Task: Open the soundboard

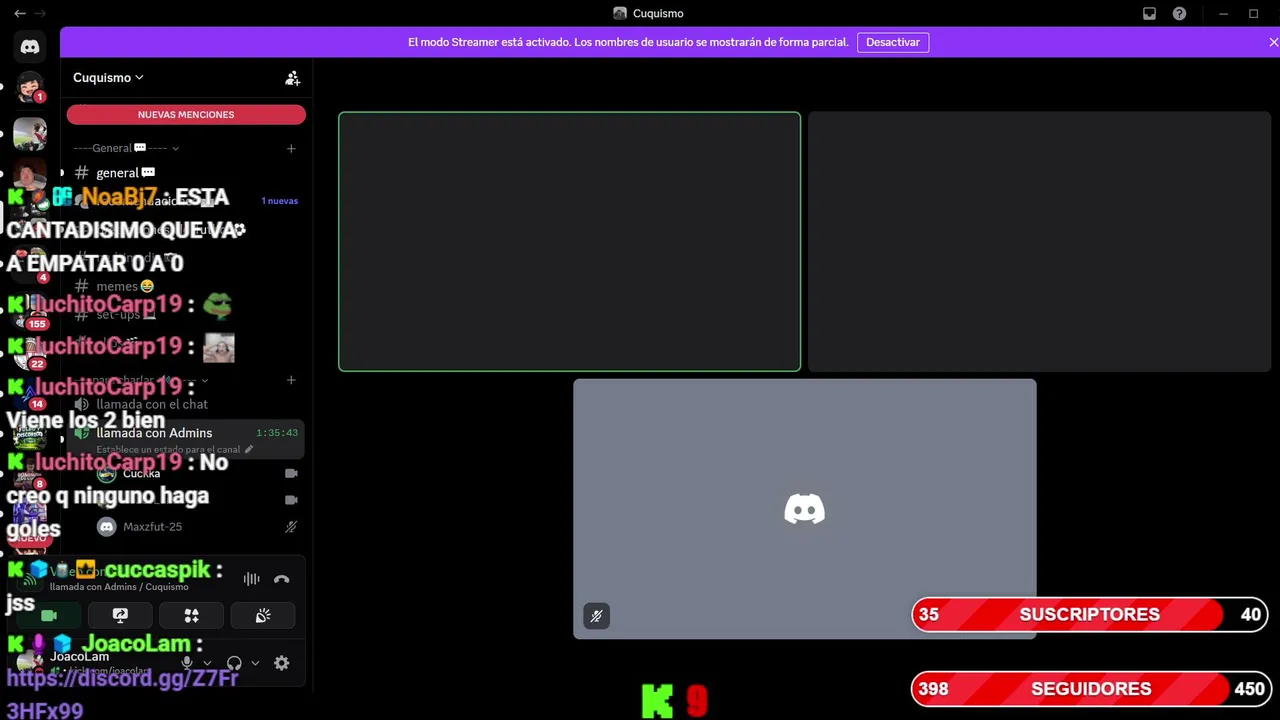Action: click(263, 615)
